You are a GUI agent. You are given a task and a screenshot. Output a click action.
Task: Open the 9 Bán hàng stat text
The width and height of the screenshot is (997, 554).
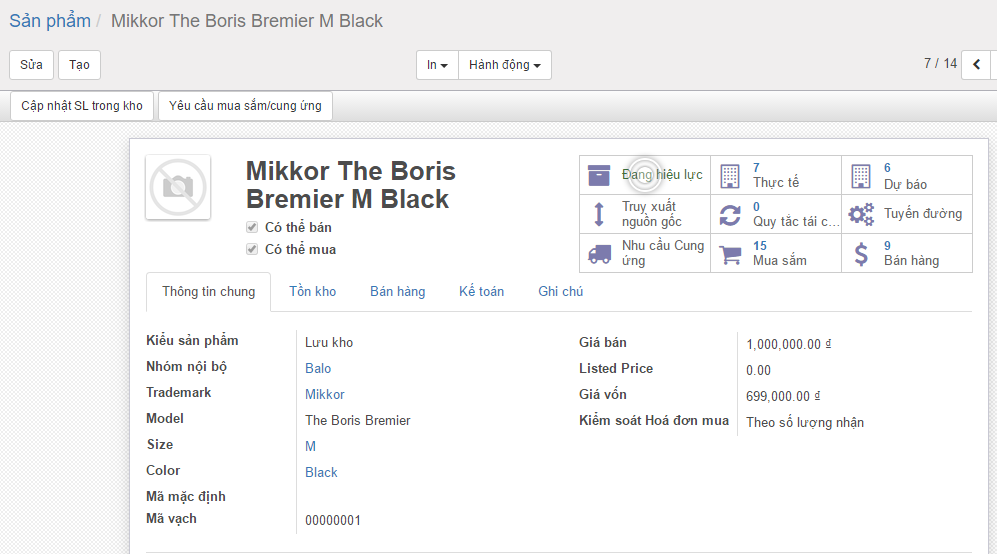tap(911, 253)
